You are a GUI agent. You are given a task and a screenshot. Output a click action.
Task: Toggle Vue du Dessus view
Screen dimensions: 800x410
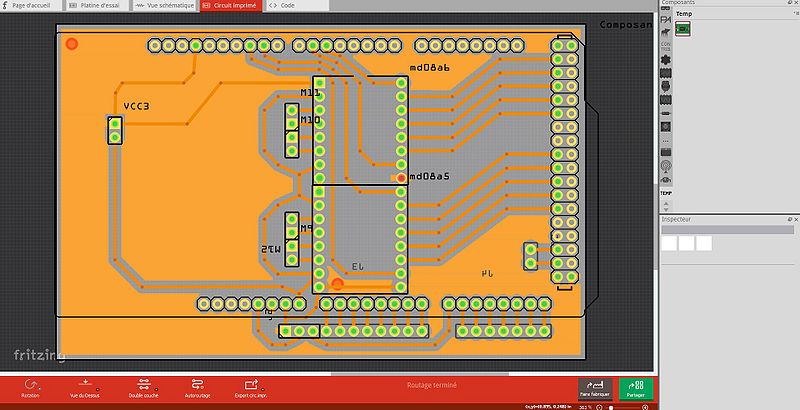[x=84, y=384]
